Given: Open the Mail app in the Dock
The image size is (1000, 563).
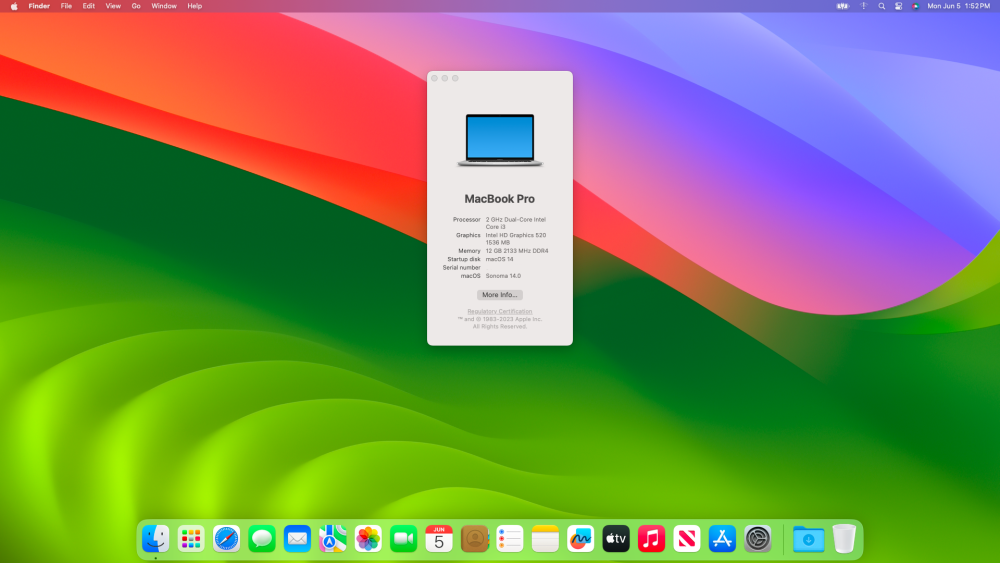Looking at the screenshot, I should click(297, 539).
